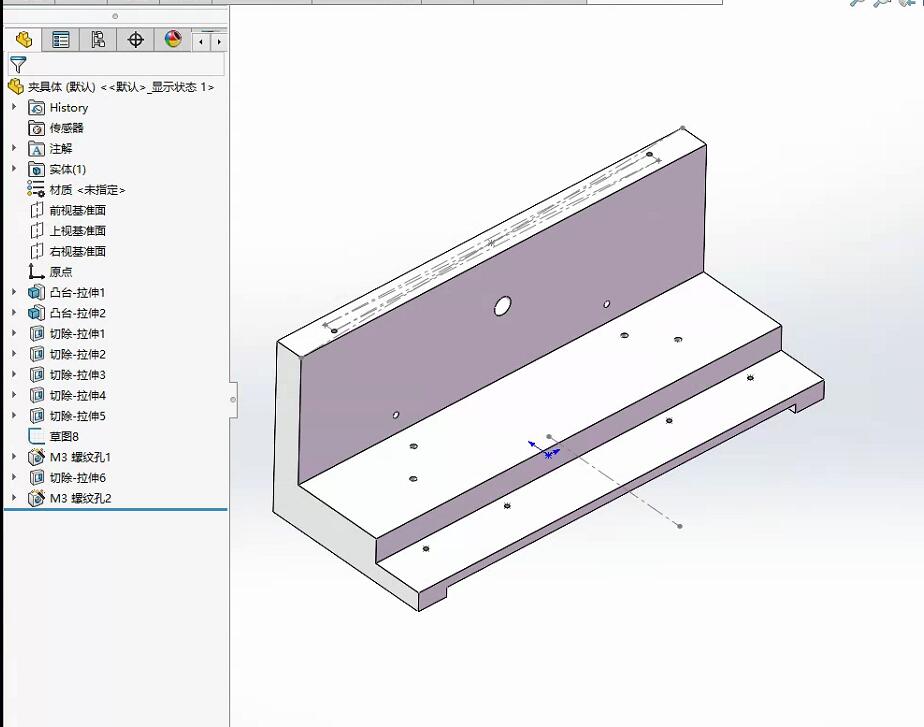924x727 pixels.
Task: Open the PropertyManager panel icon
Action: (60, 39)
